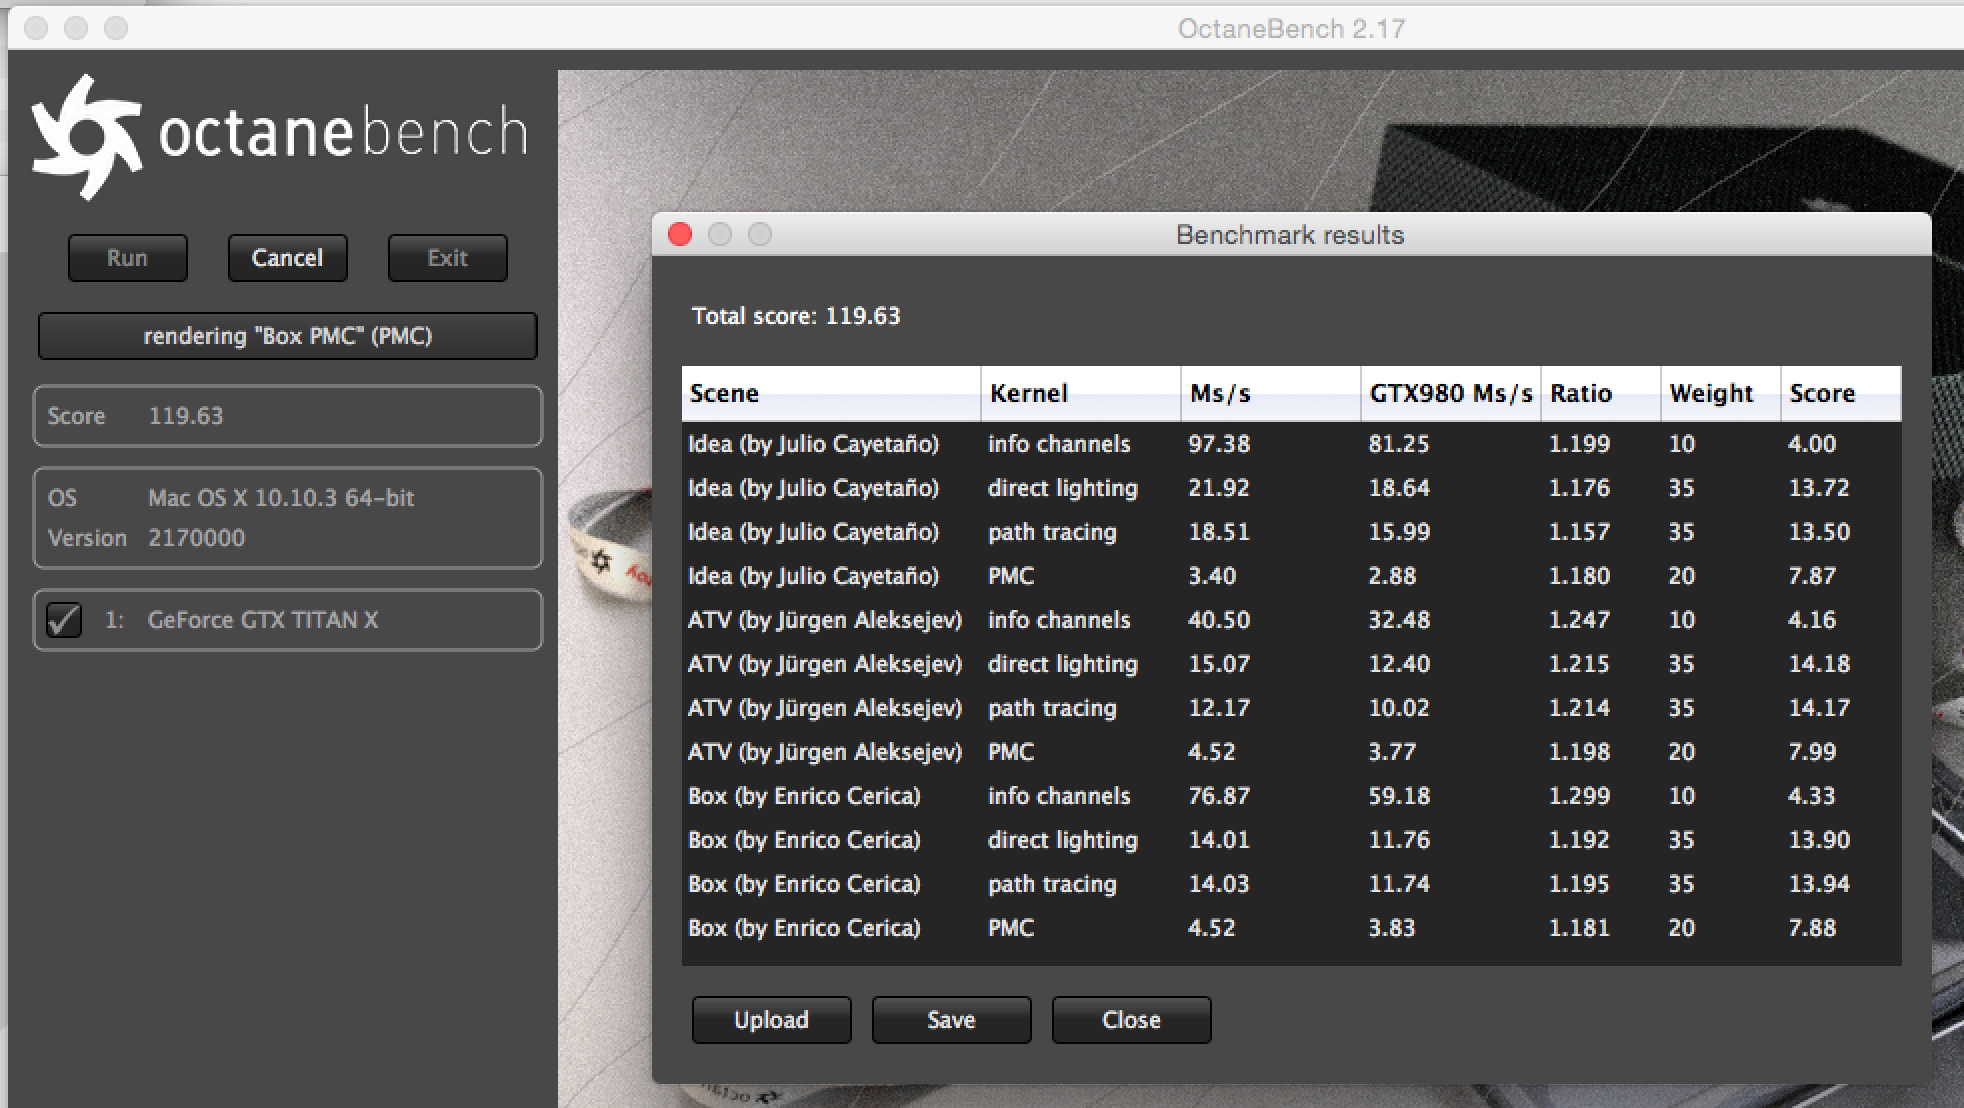Image resolution: width=1964 pixels, height=1108 pixels.
Task: Click the Score 119.63 field in sidebar
Action: [x=288, y=416]
